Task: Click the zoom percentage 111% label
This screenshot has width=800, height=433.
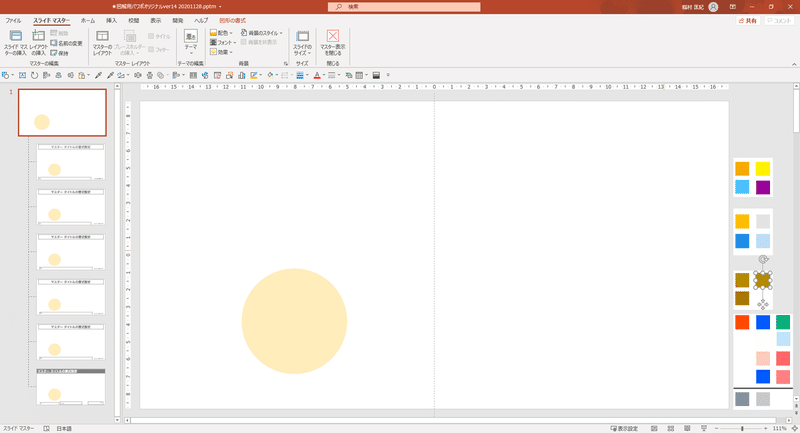Action: pos(779,428)
